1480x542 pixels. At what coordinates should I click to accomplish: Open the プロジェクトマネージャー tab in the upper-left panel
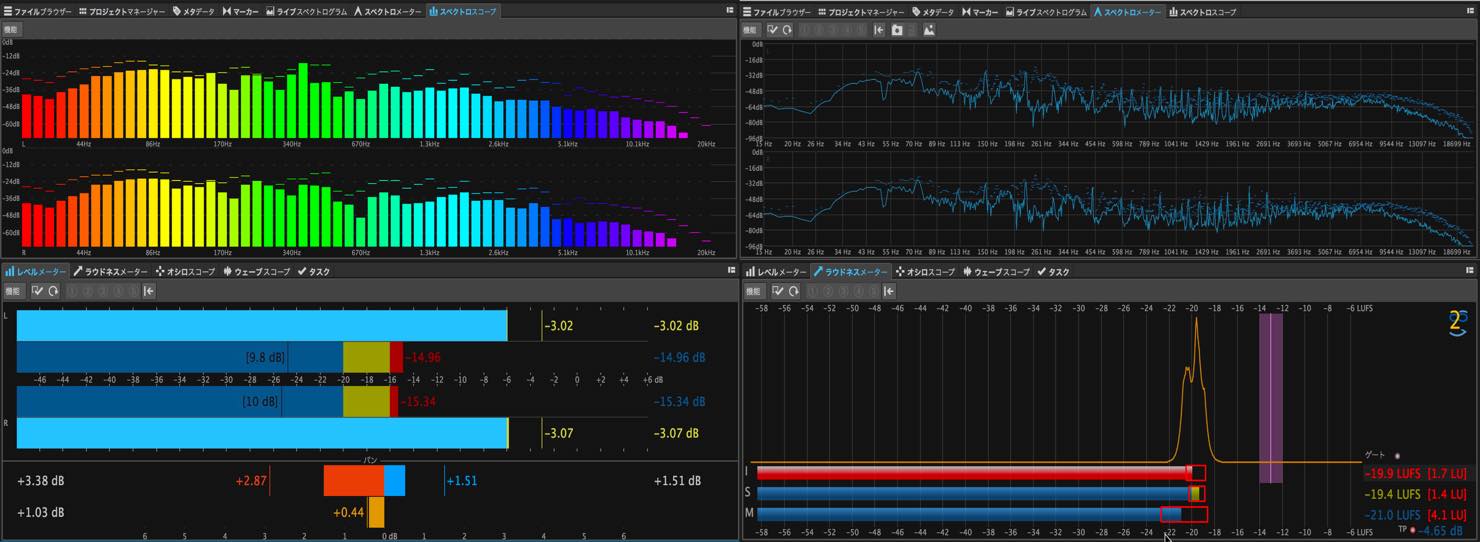[121, 11]
